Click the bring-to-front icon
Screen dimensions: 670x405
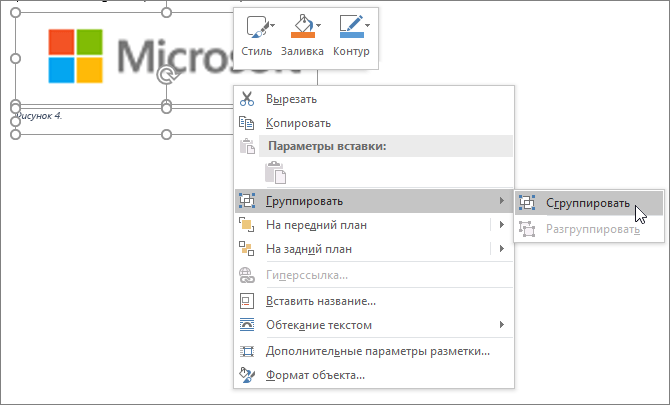[247, 225]
